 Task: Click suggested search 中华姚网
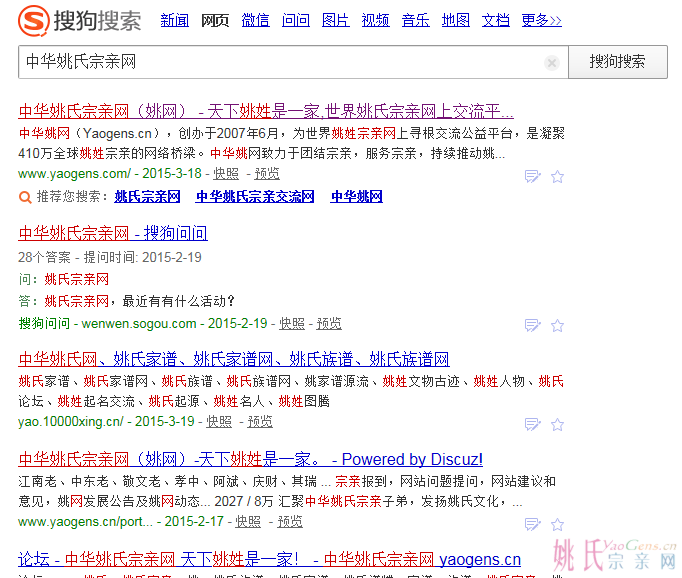[357, 197]
